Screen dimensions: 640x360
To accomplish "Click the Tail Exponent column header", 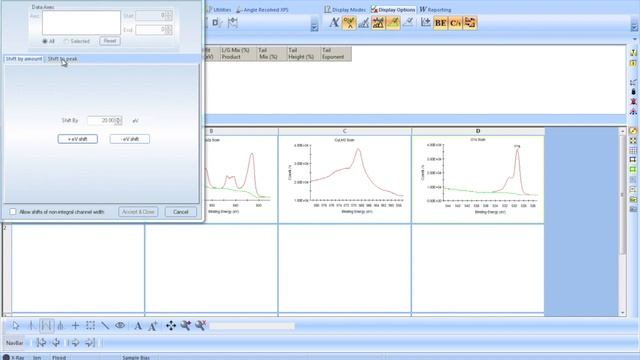I will (x=336, y=53).
